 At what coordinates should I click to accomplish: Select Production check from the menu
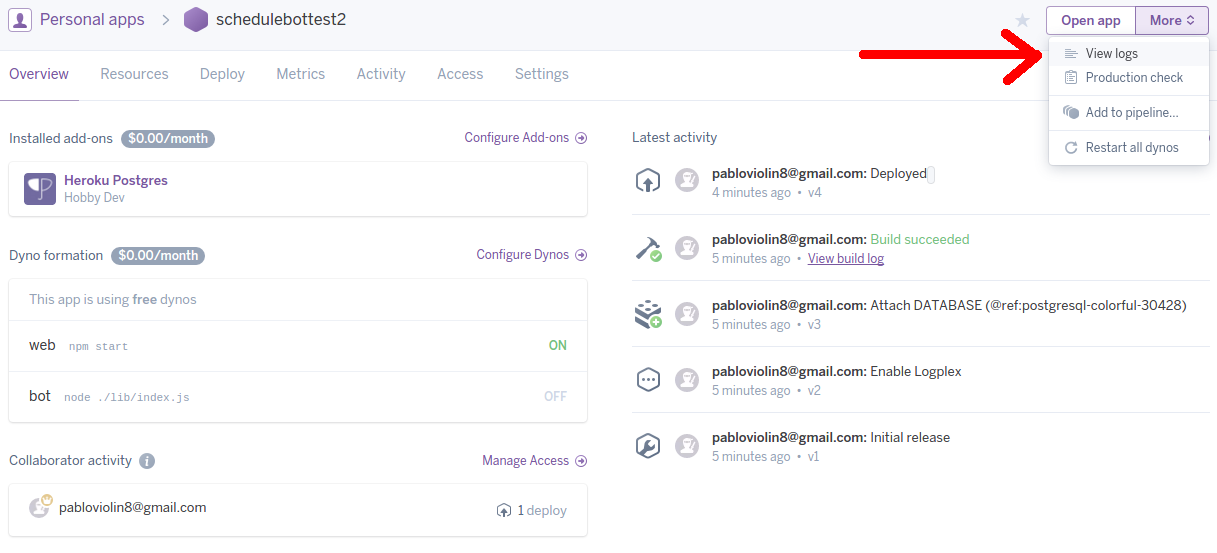point(1129,77)
